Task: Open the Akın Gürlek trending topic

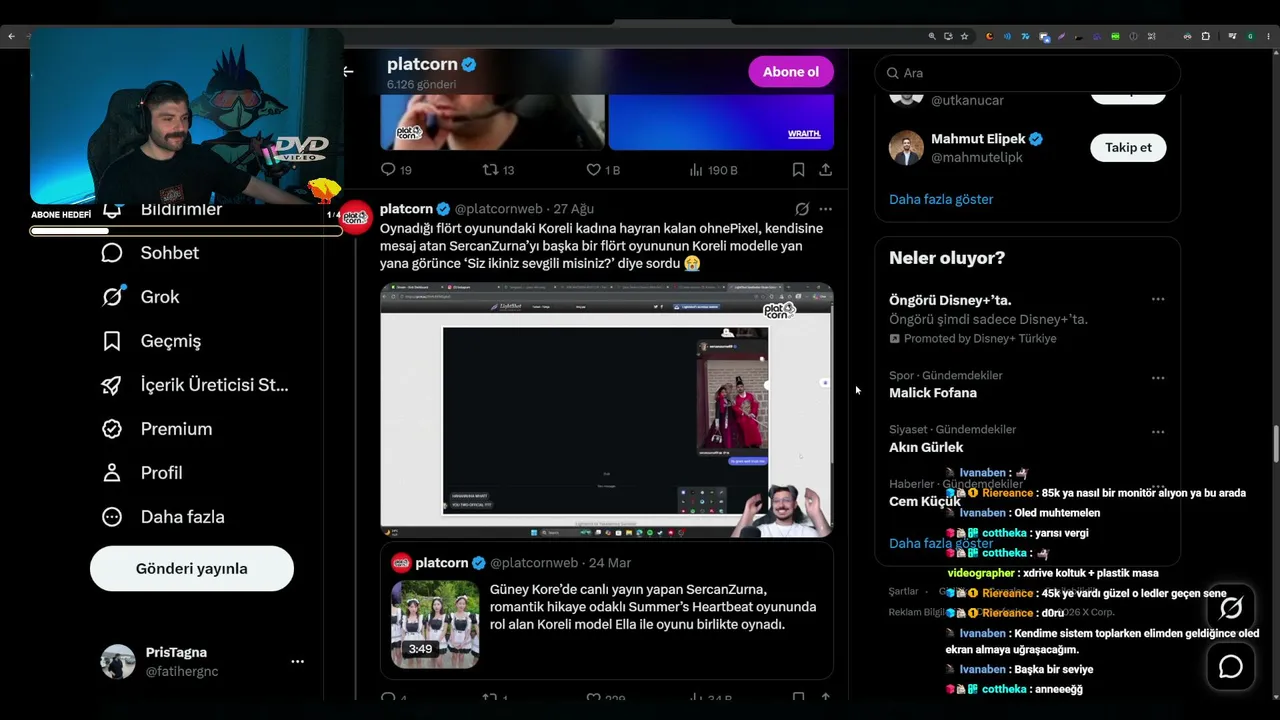Action: click(926, 447)
